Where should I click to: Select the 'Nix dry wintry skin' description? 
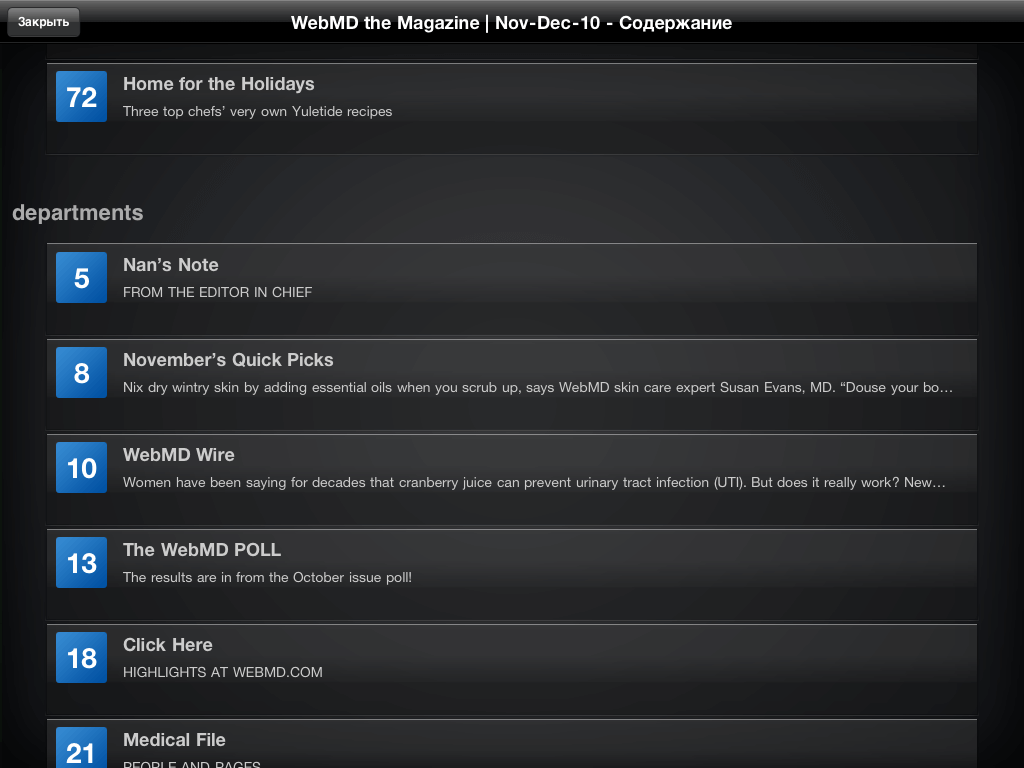point(538,387)
